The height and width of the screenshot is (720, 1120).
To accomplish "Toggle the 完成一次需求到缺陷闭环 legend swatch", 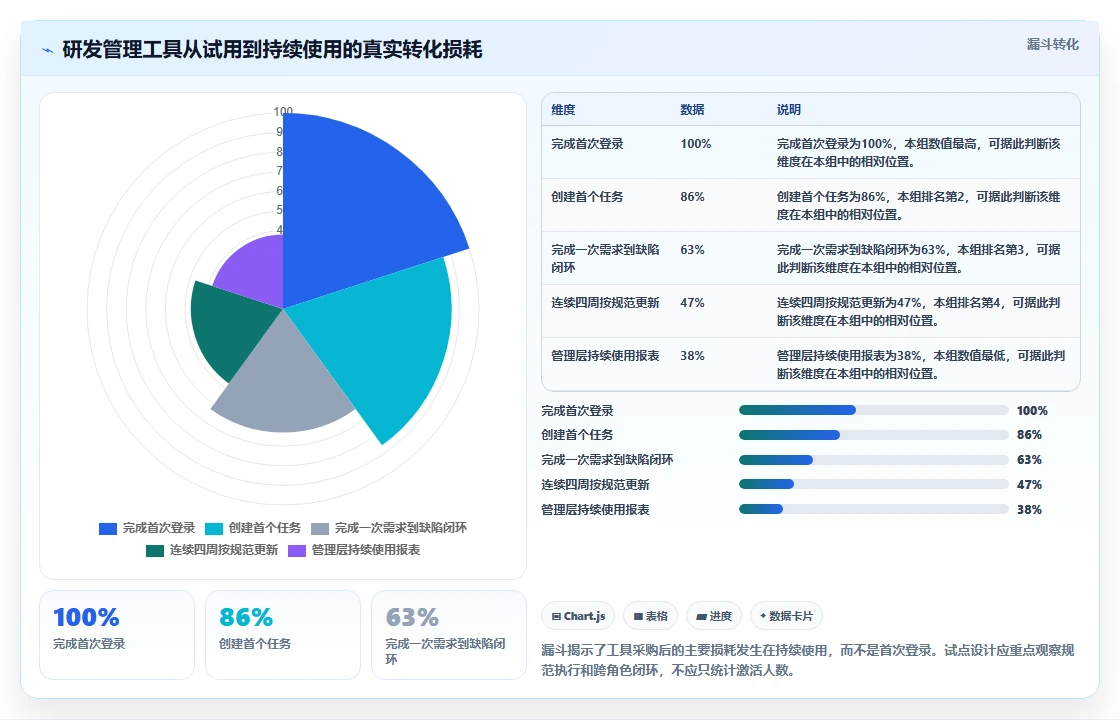I will (x=320, y=529).
